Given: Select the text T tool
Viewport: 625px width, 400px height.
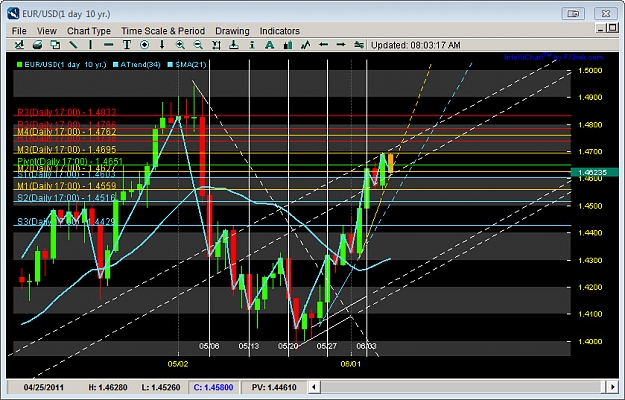Looking at the screenshot, I should [126, 45].
